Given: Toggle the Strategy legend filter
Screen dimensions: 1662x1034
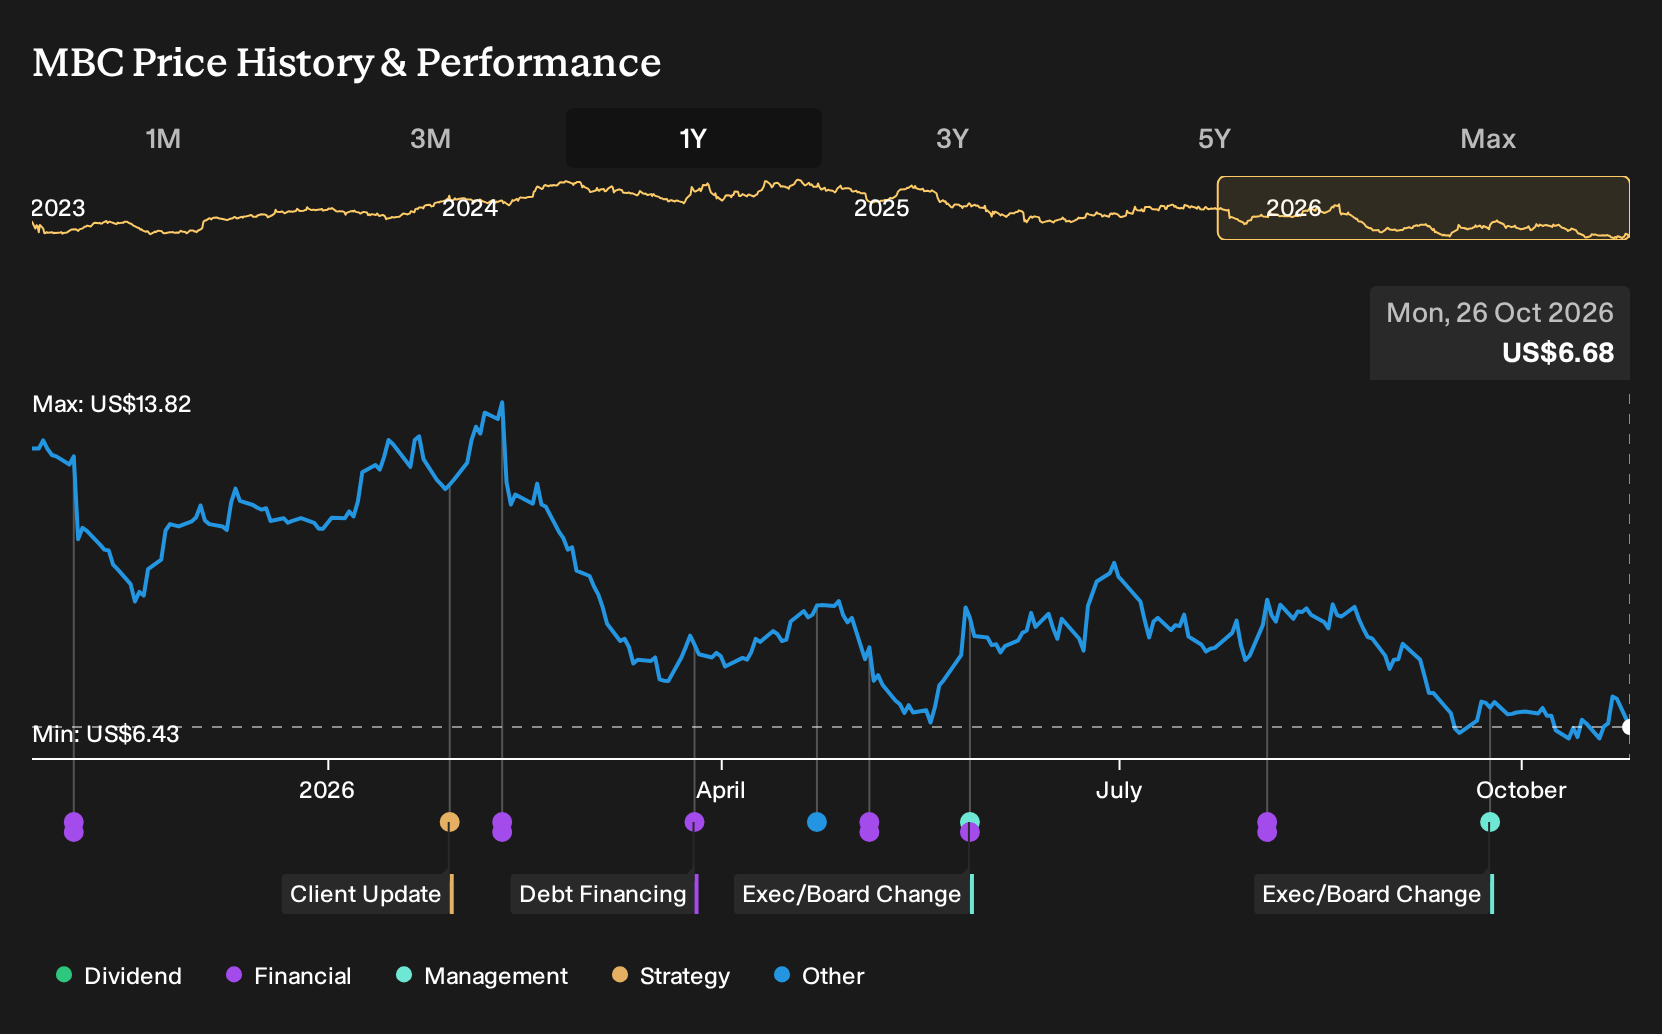Looking at the screenshot, I should [x=671, y=976].
